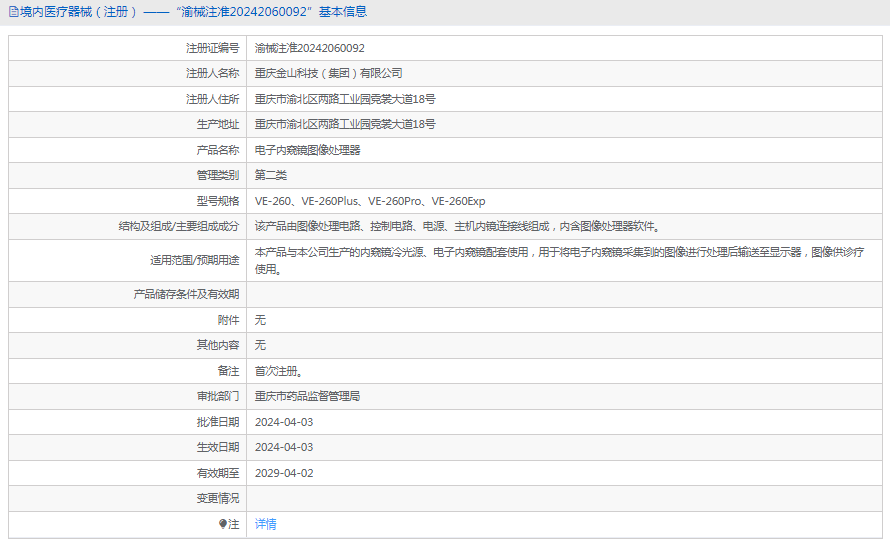This screenshot has width=890, height=548.
Task: Click the document icon before 境内医疗器械 title
Action: pos(14,11)
